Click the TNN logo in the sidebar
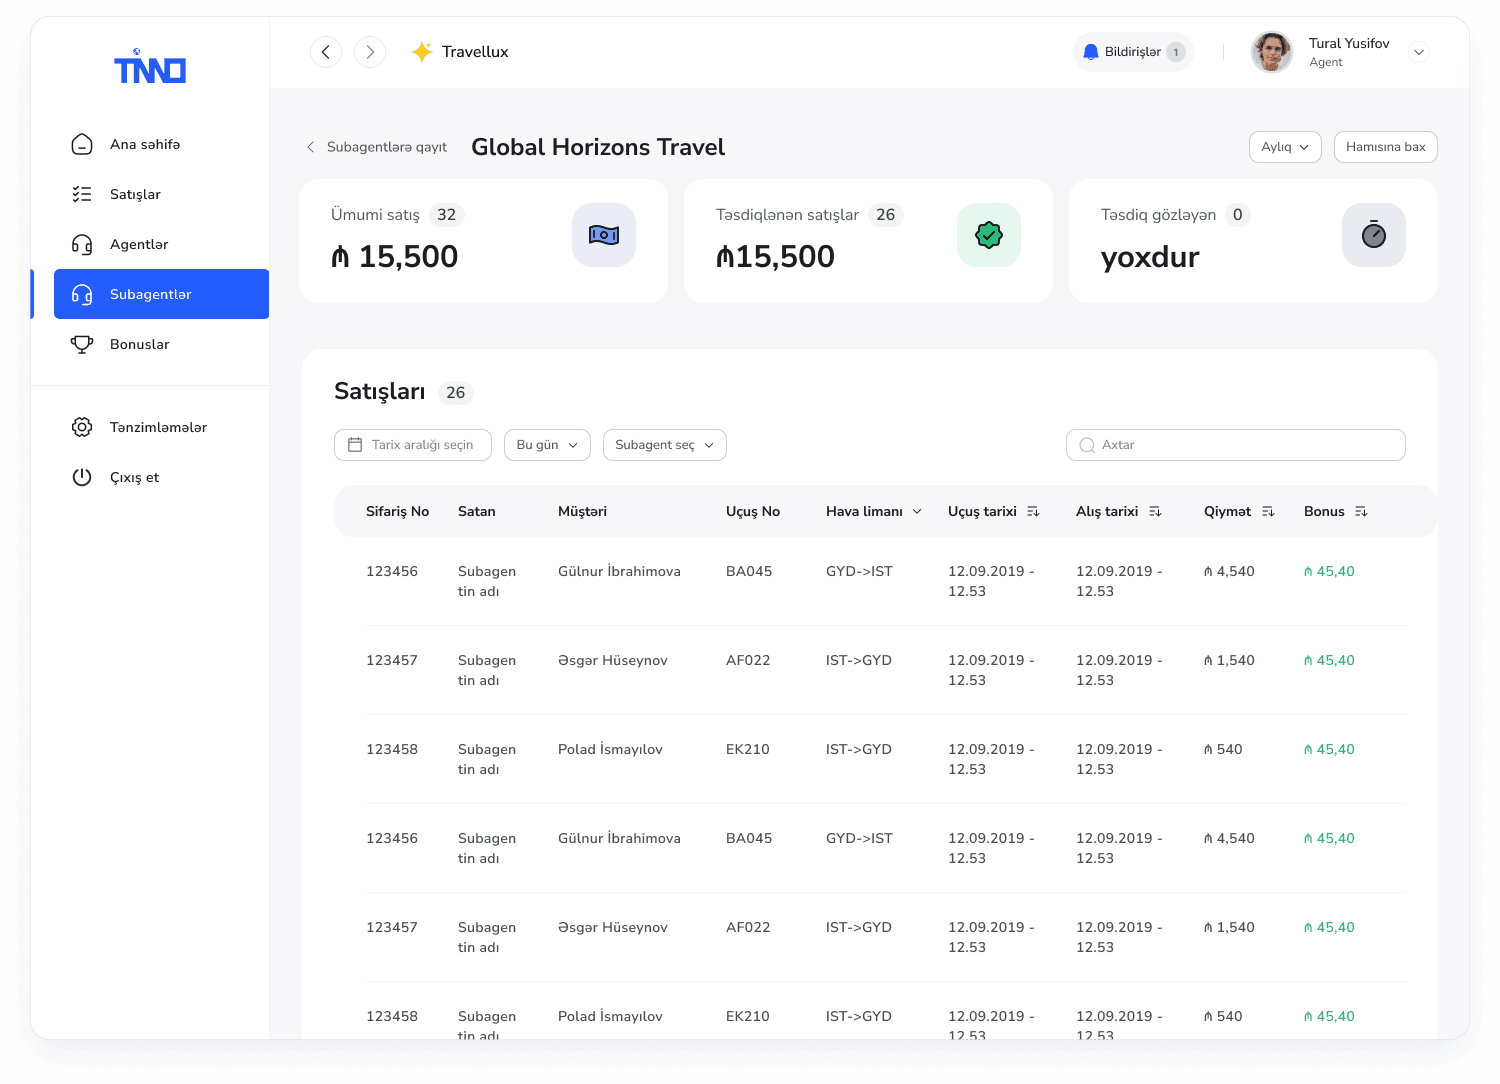 tap(150, 67)
